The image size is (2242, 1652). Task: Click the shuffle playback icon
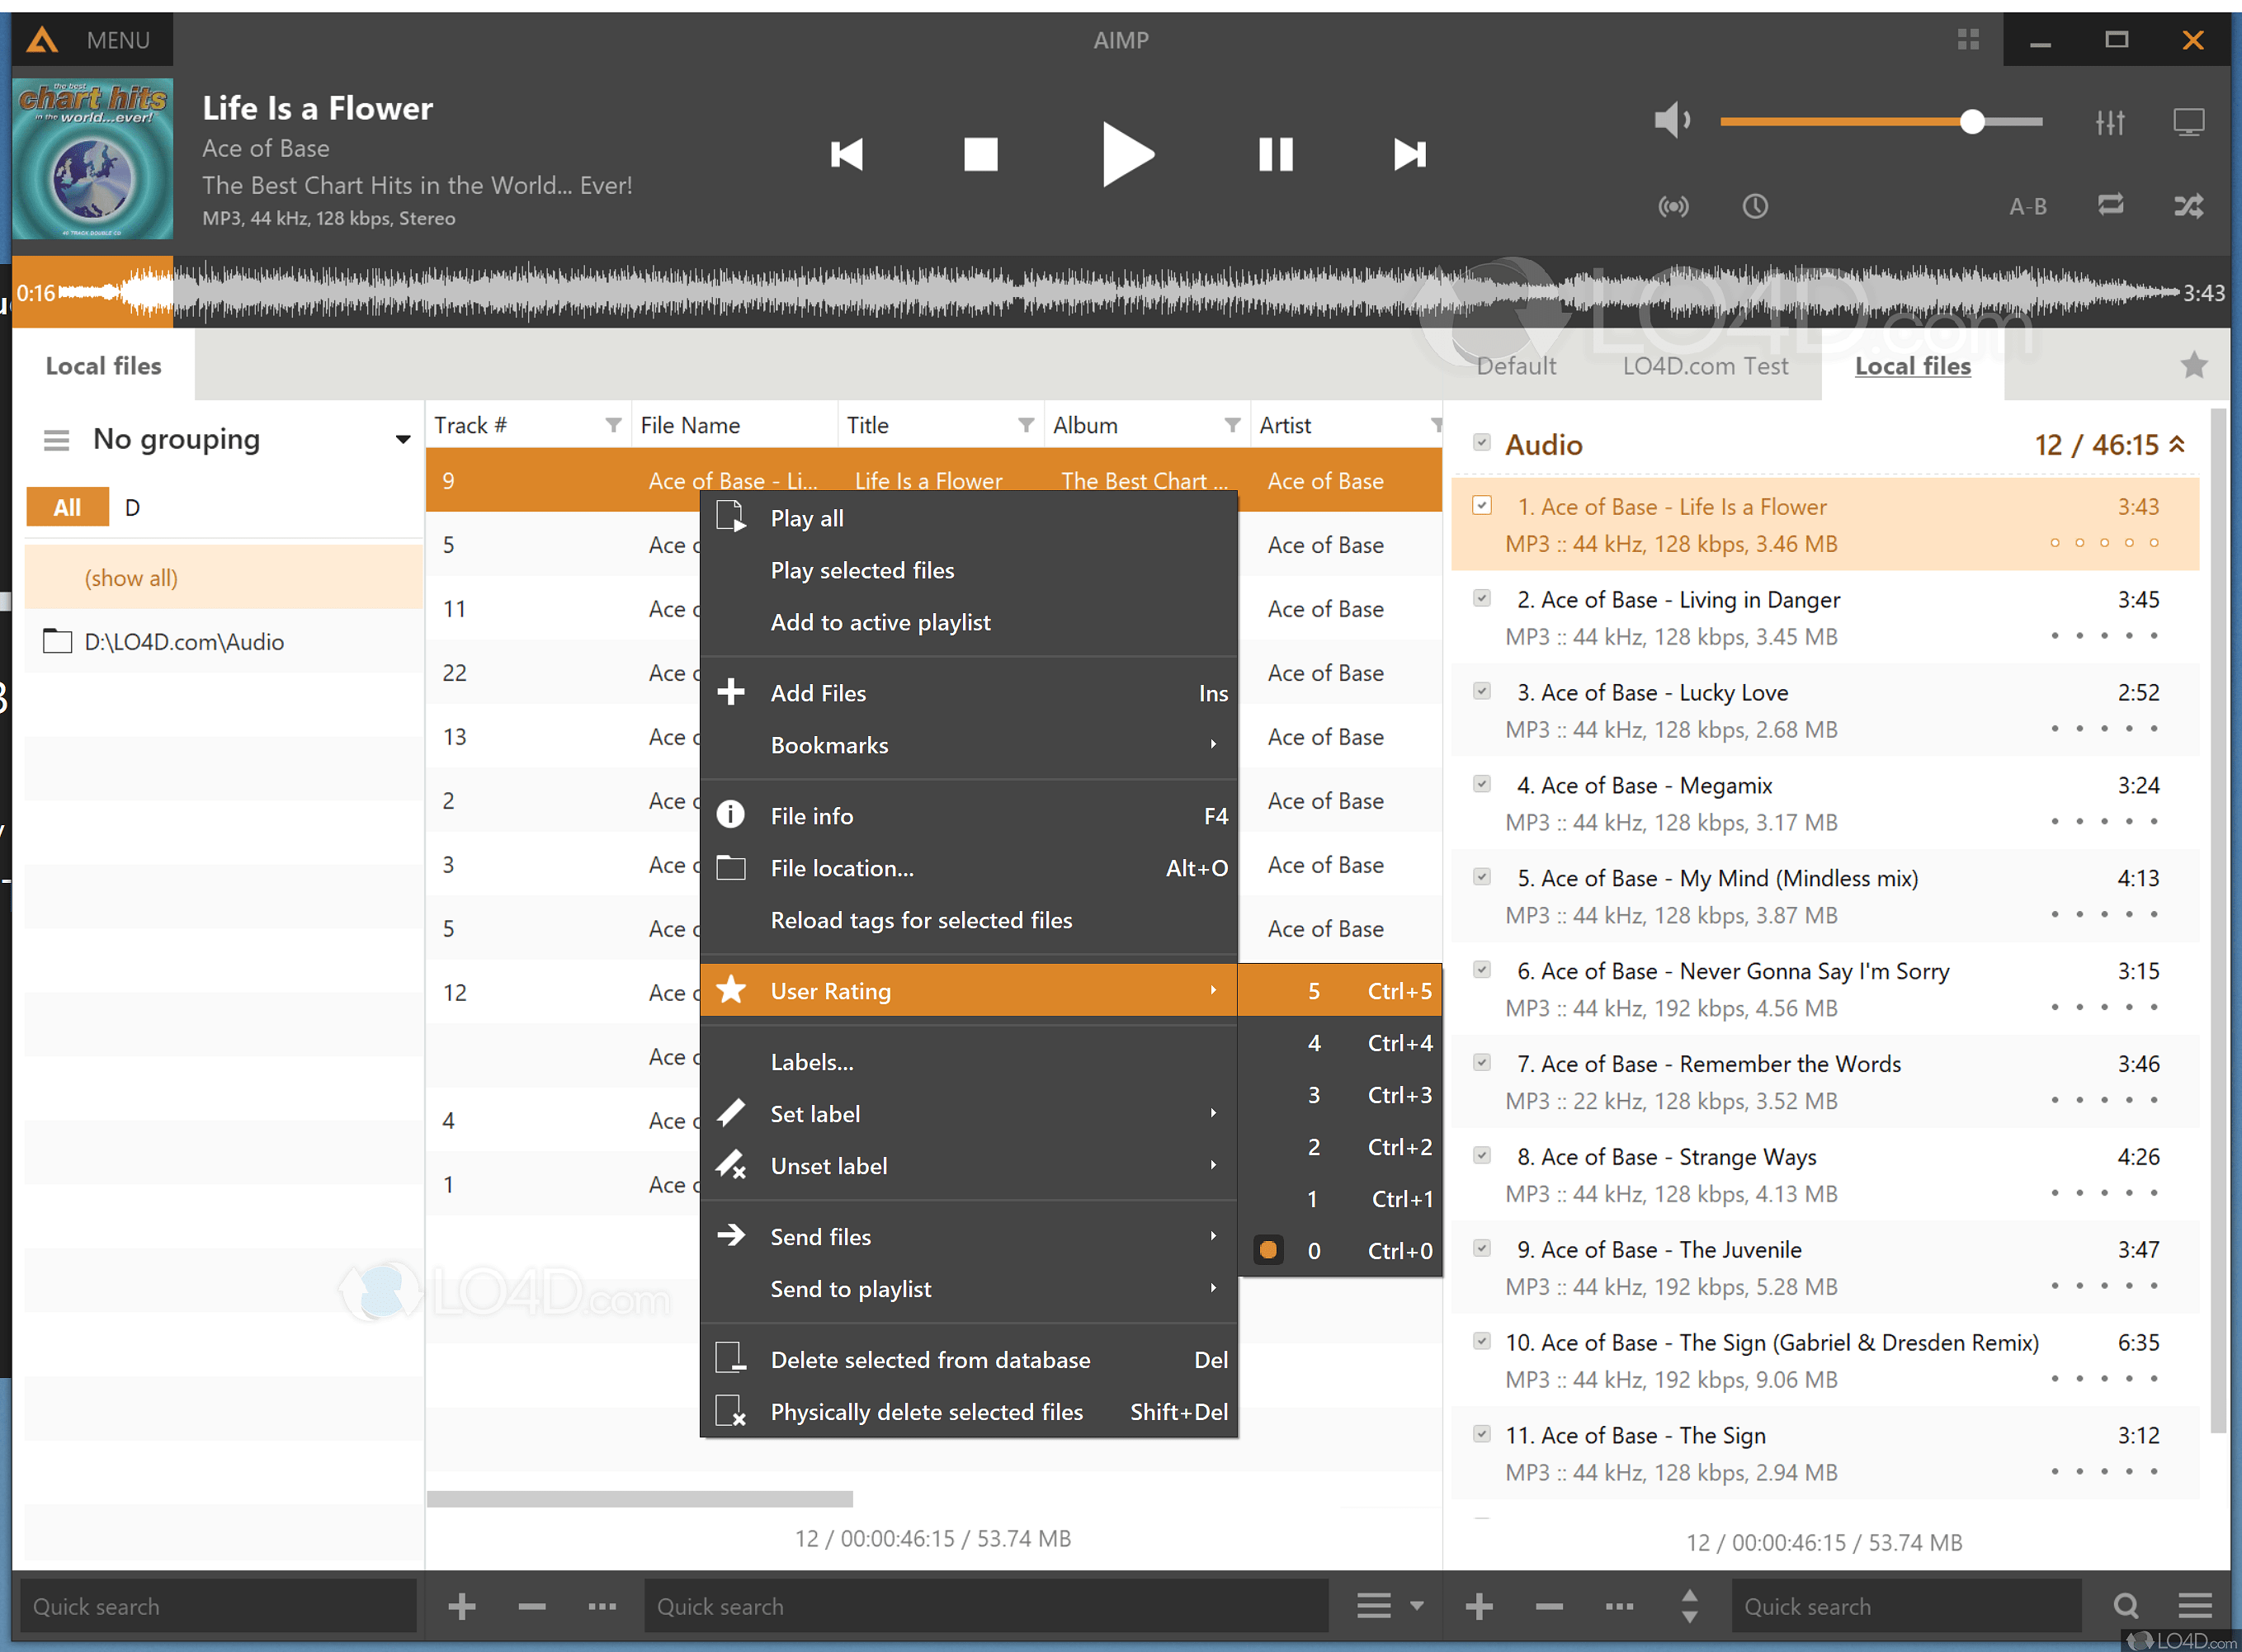(x=2188, y=206)
